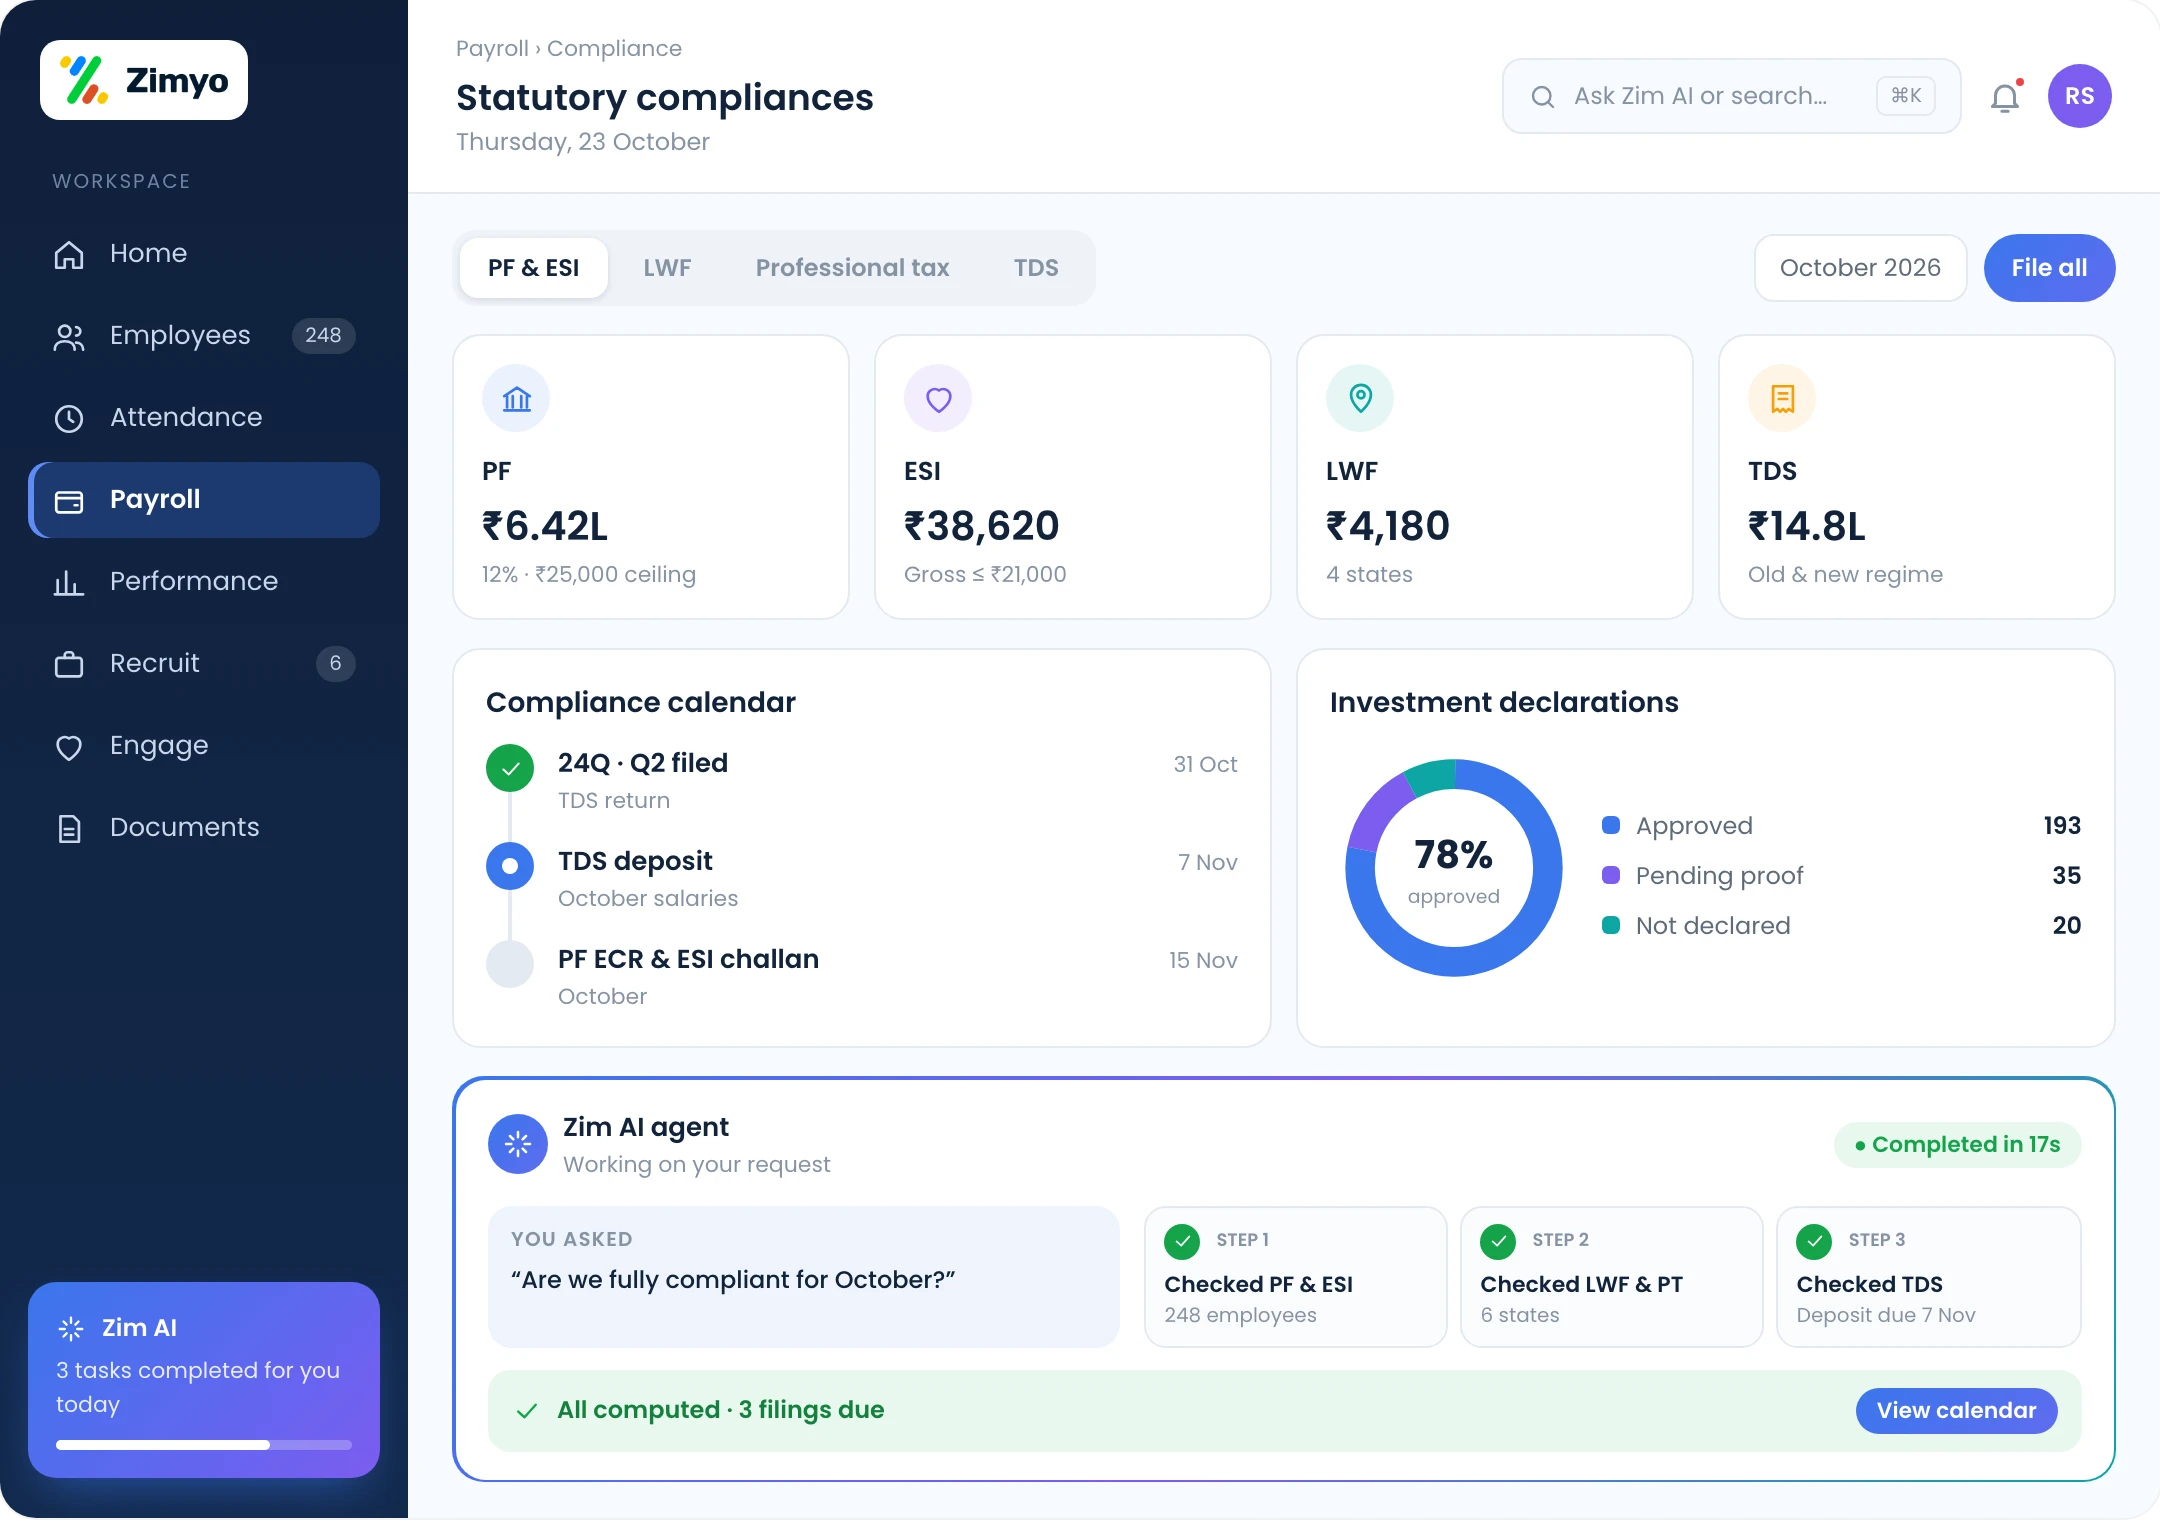Click the notification bell icon
This screenshot has width=2160, height=1520.
tap(2005, 97)
